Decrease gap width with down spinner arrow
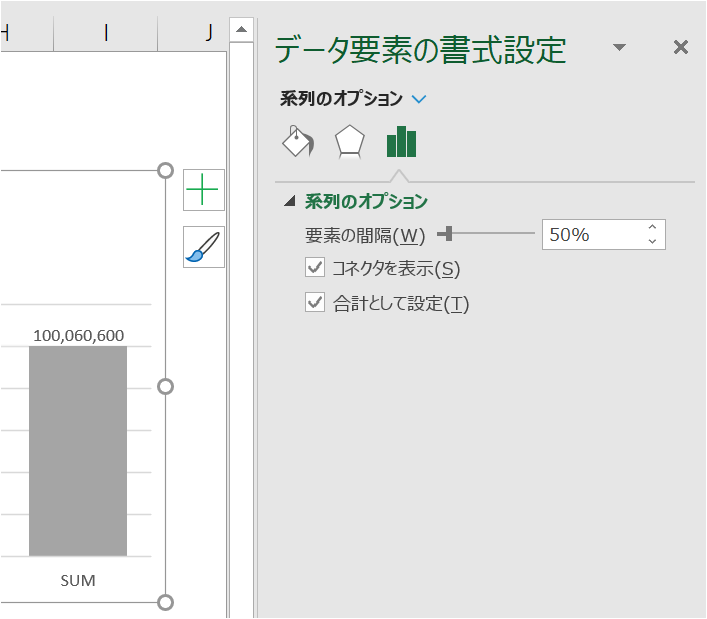The width and height of the screenshot is (707, 619). tap(652, 241)
